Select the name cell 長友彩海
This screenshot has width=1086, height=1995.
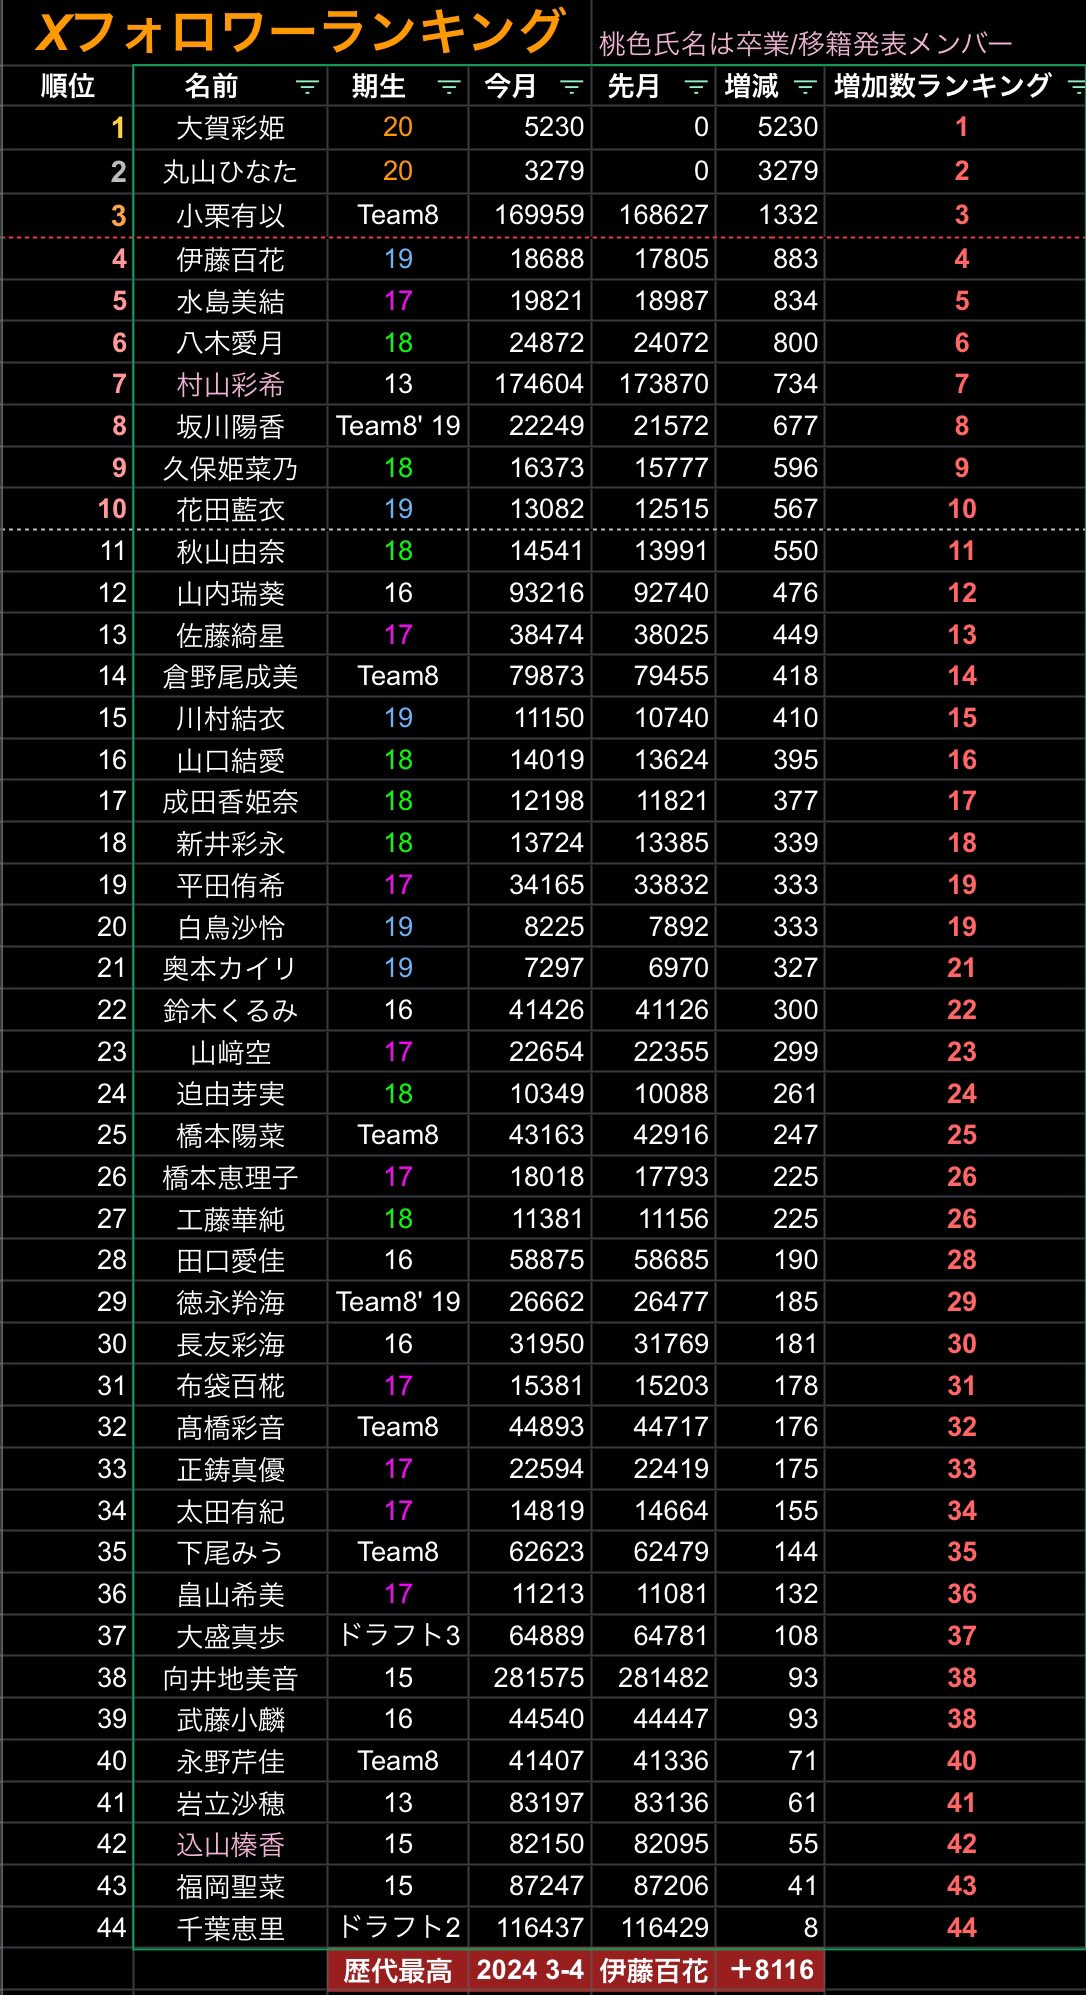click(x=230, y=1344)
